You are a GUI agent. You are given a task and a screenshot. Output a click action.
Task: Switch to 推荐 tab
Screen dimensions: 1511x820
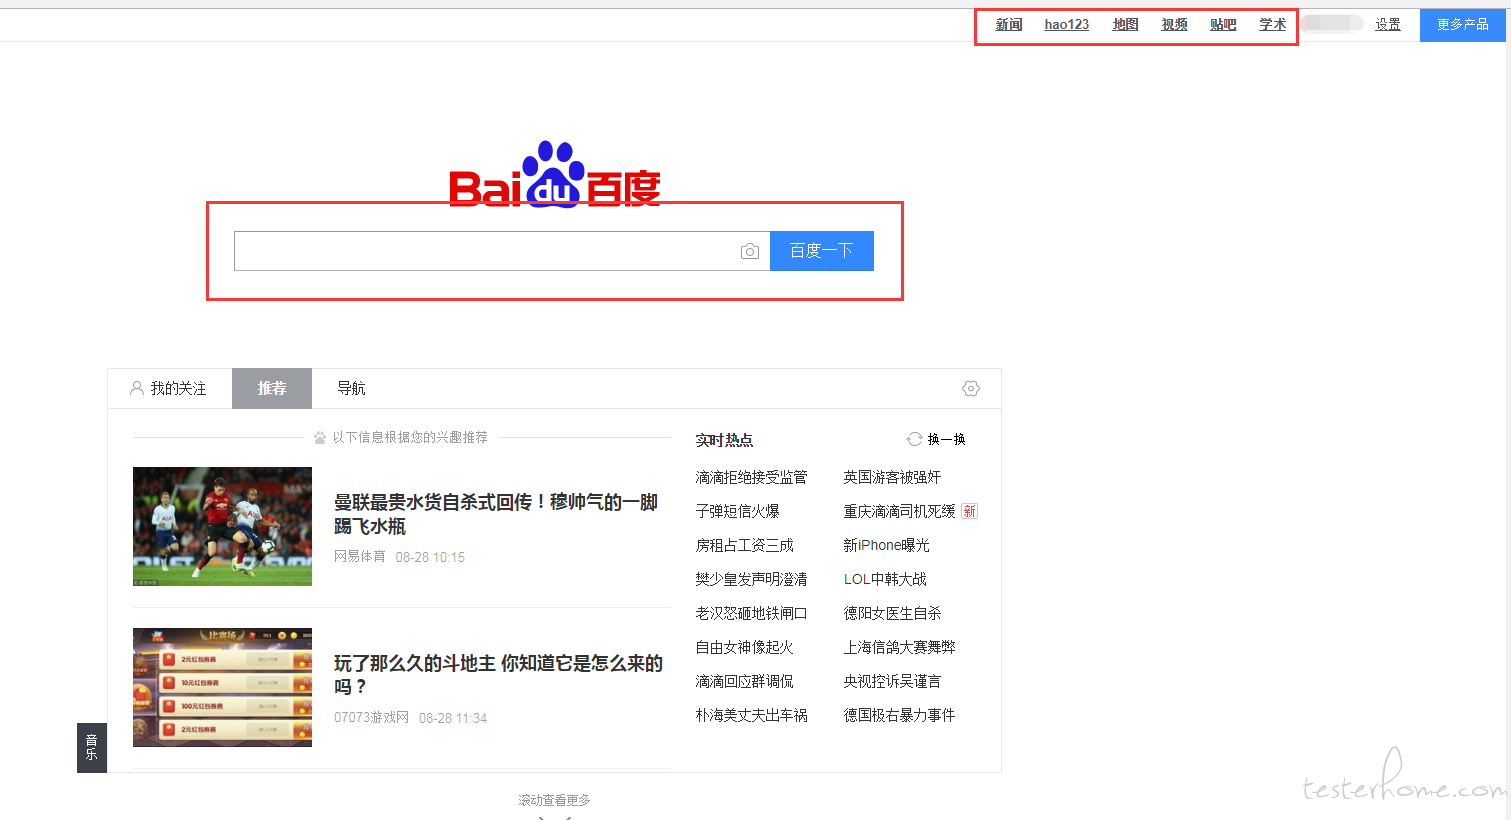(x=272, y=388)
